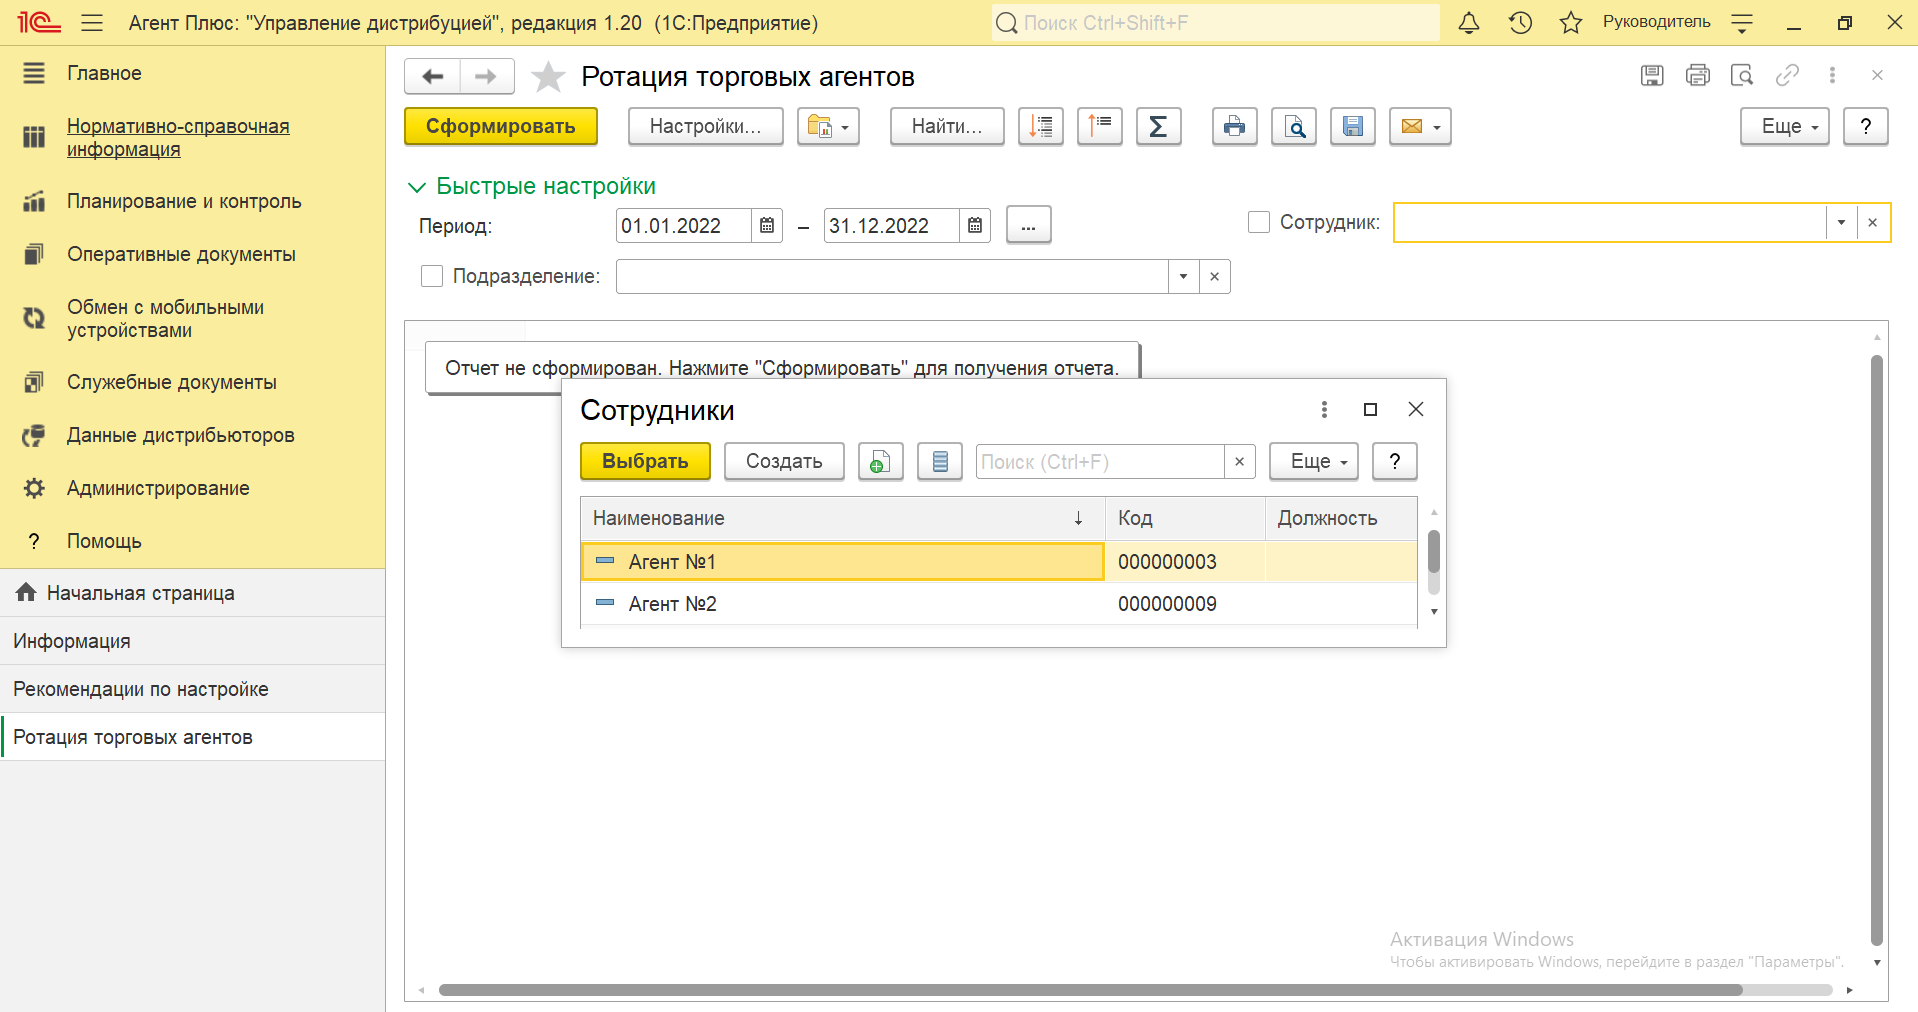Viewport: 1918px width, 1012px height.
Task: Open the vertical dots menu of report form
Action: 1832,75
